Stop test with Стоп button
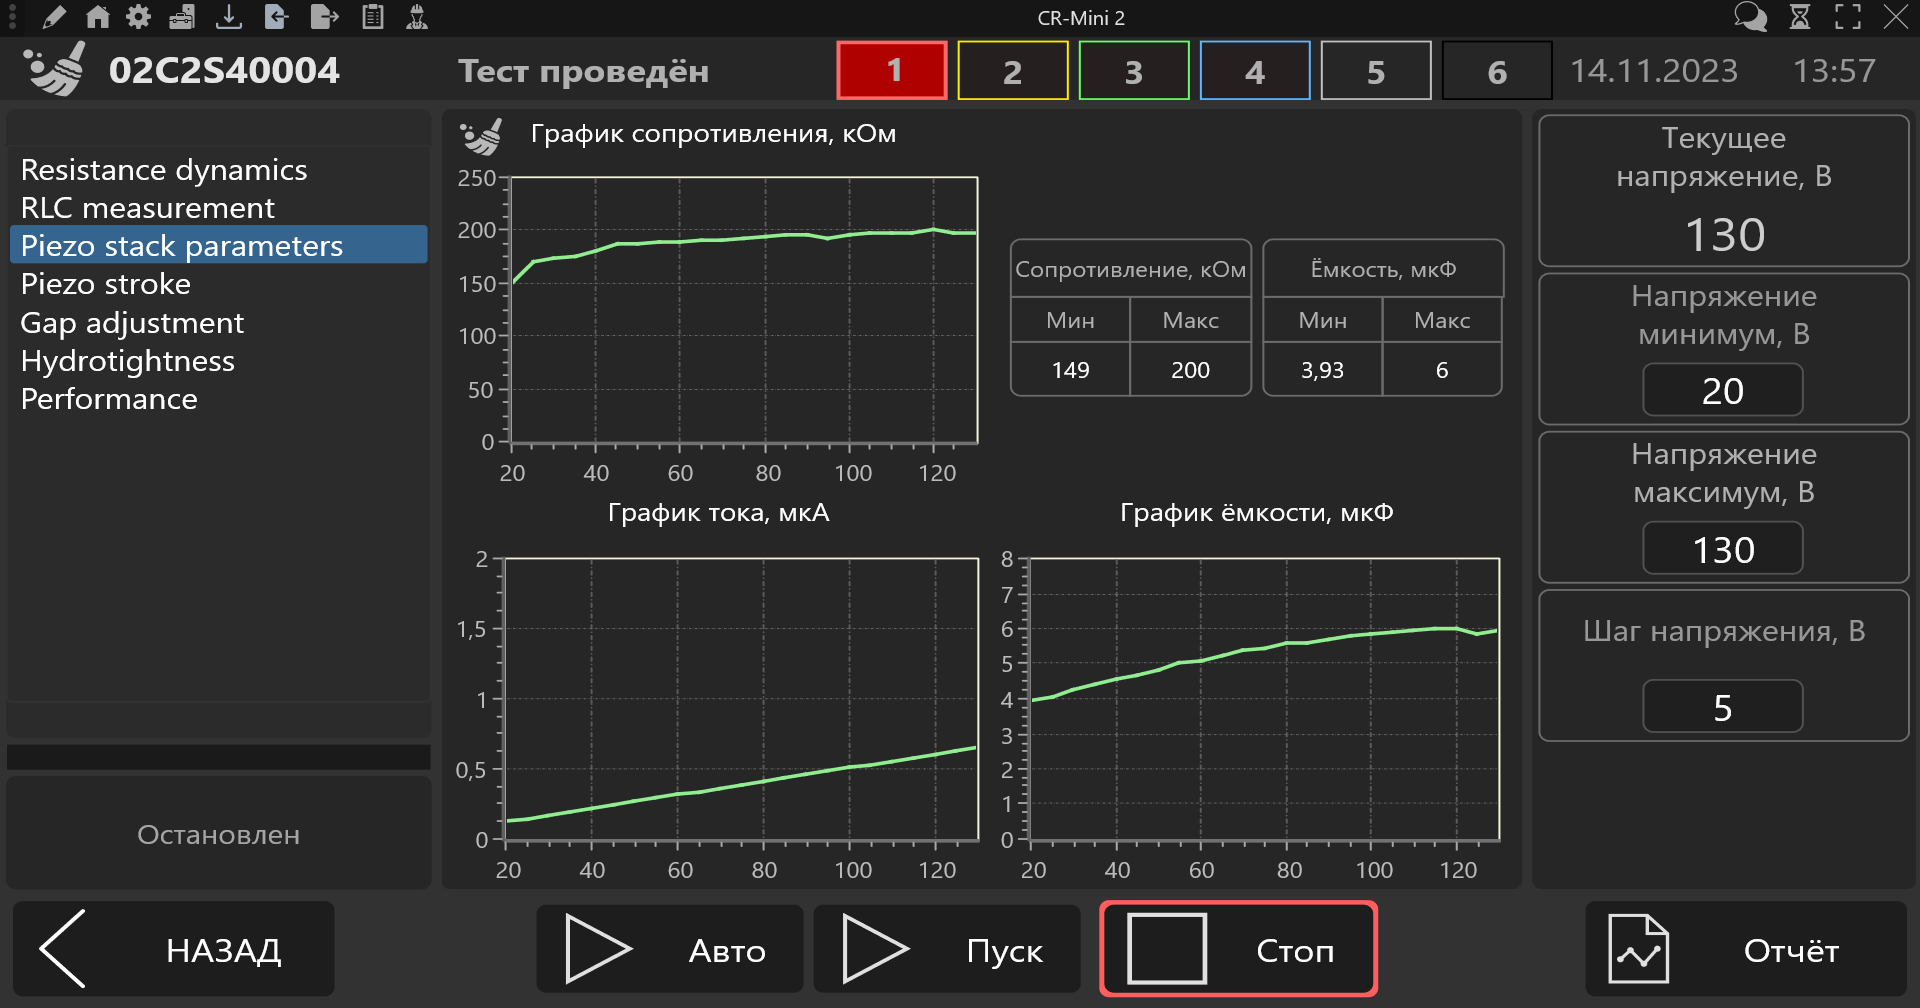Screen dimensions: 1920x1008 [x=1238, y=949]
